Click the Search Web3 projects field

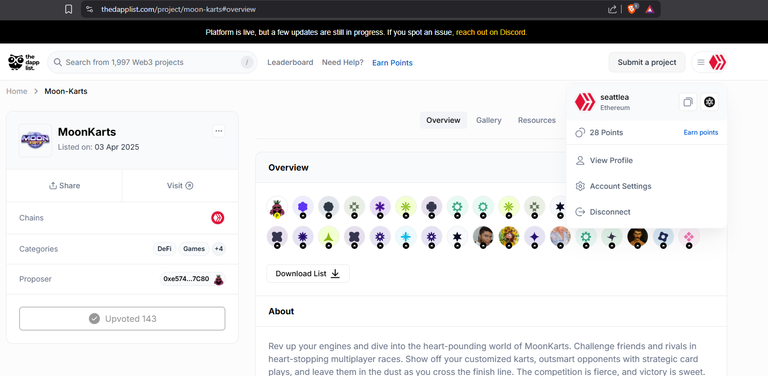click(x=152, y=62)
